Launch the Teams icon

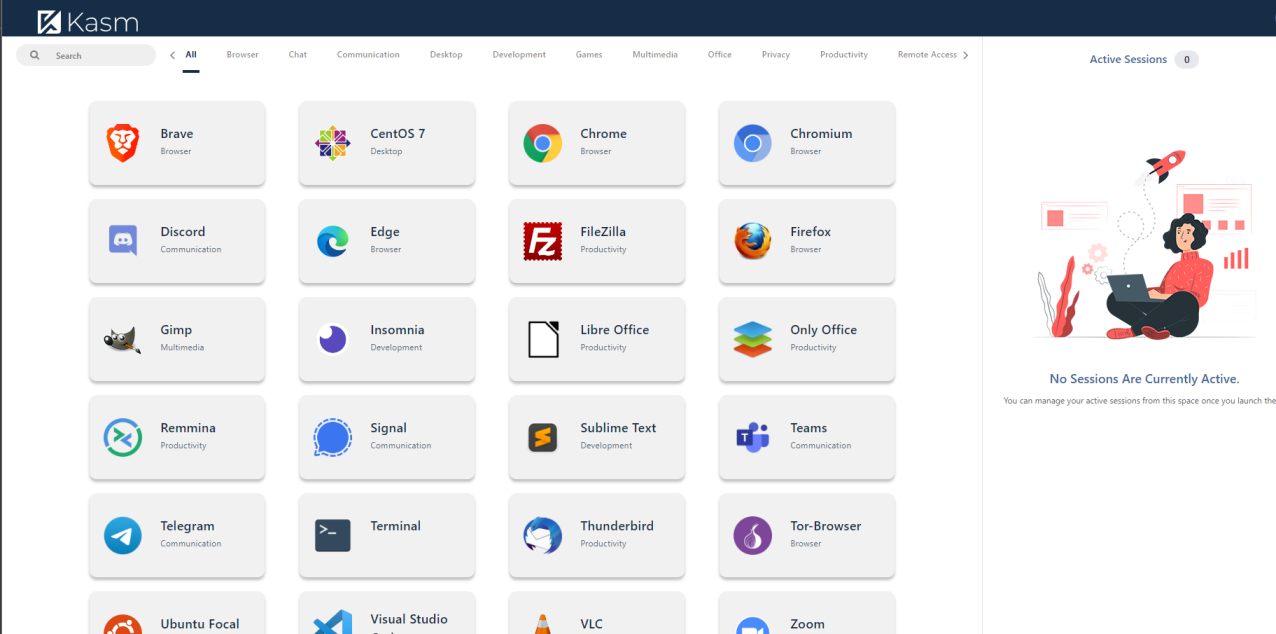point(753,437)
